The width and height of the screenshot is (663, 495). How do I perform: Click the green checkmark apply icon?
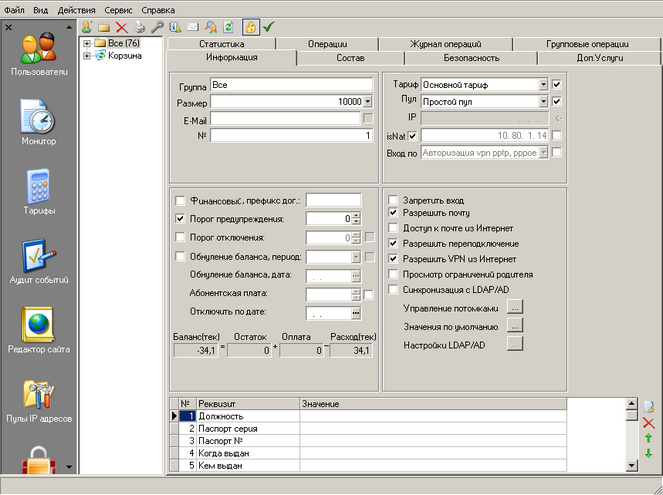pos(268,27)
